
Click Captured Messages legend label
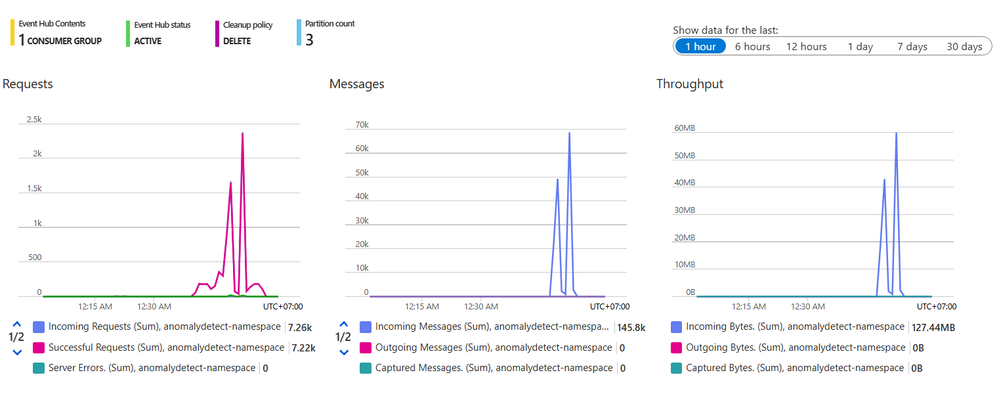pos(494,368)
